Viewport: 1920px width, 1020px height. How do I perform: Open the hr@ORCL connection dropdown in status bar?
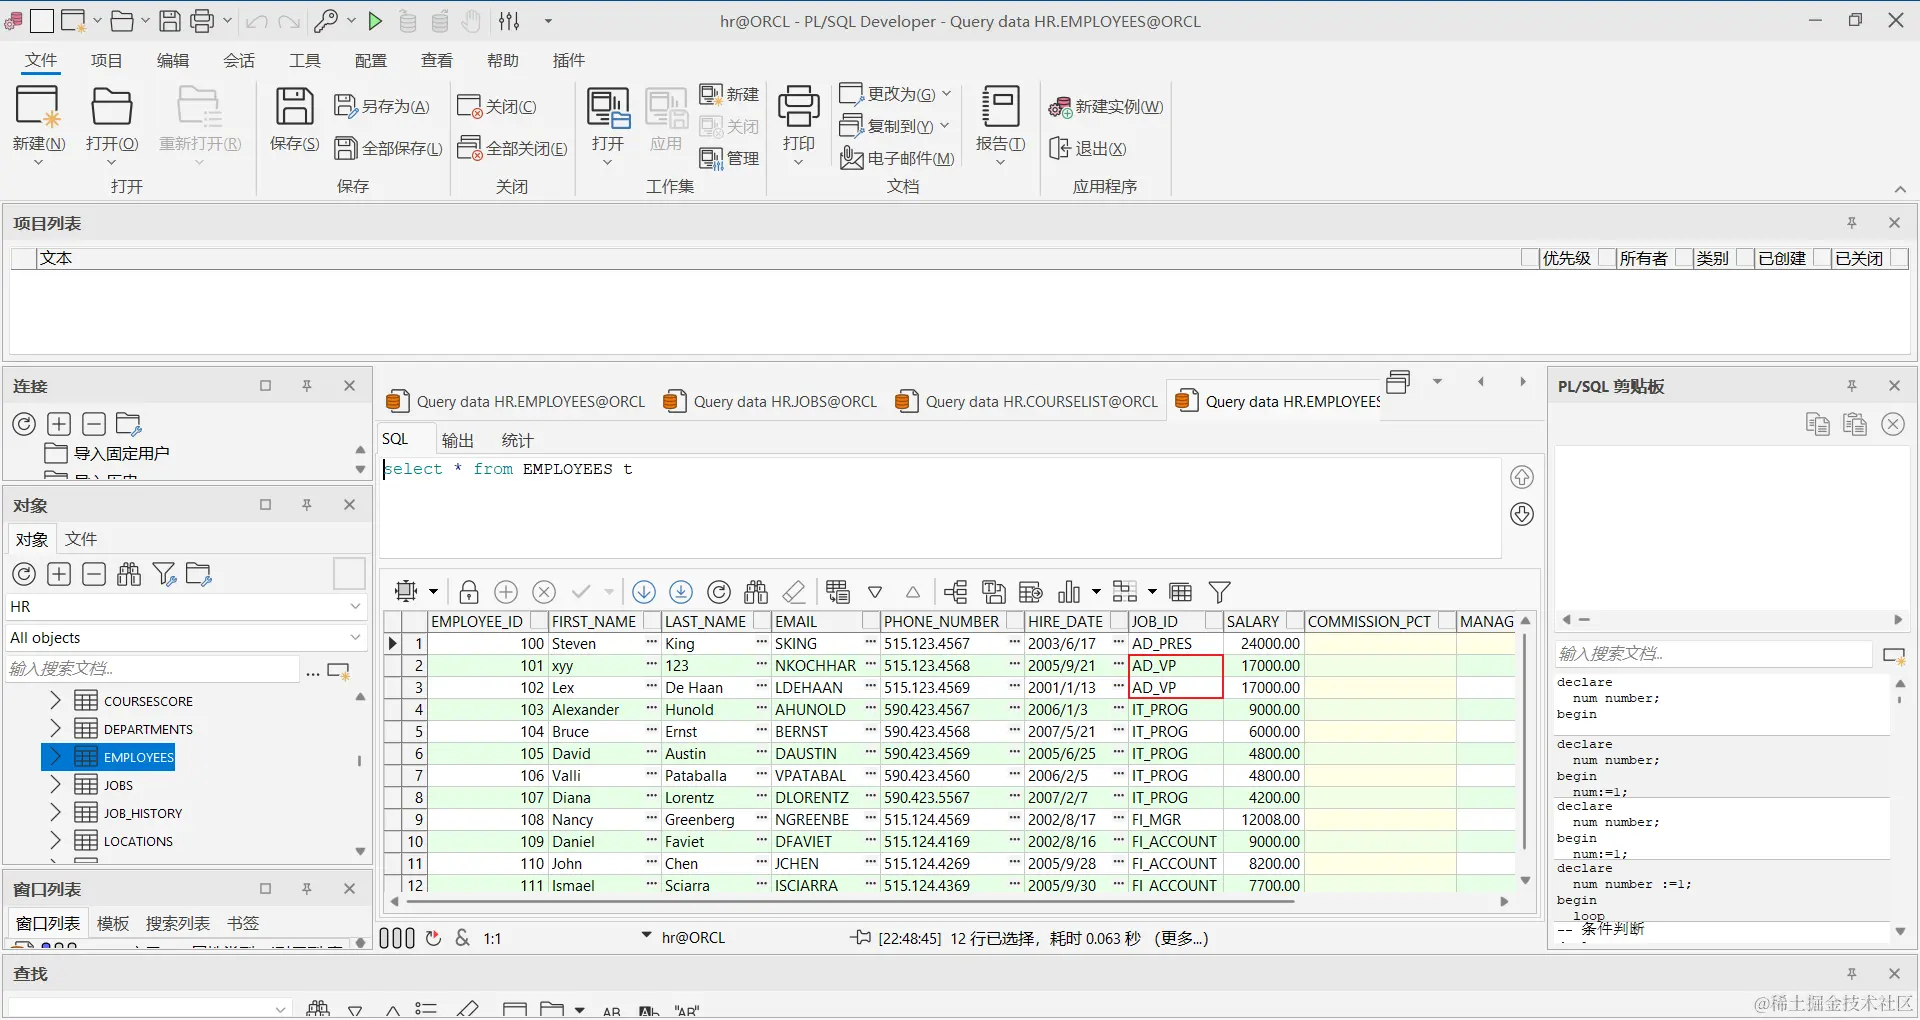[646, 938]
